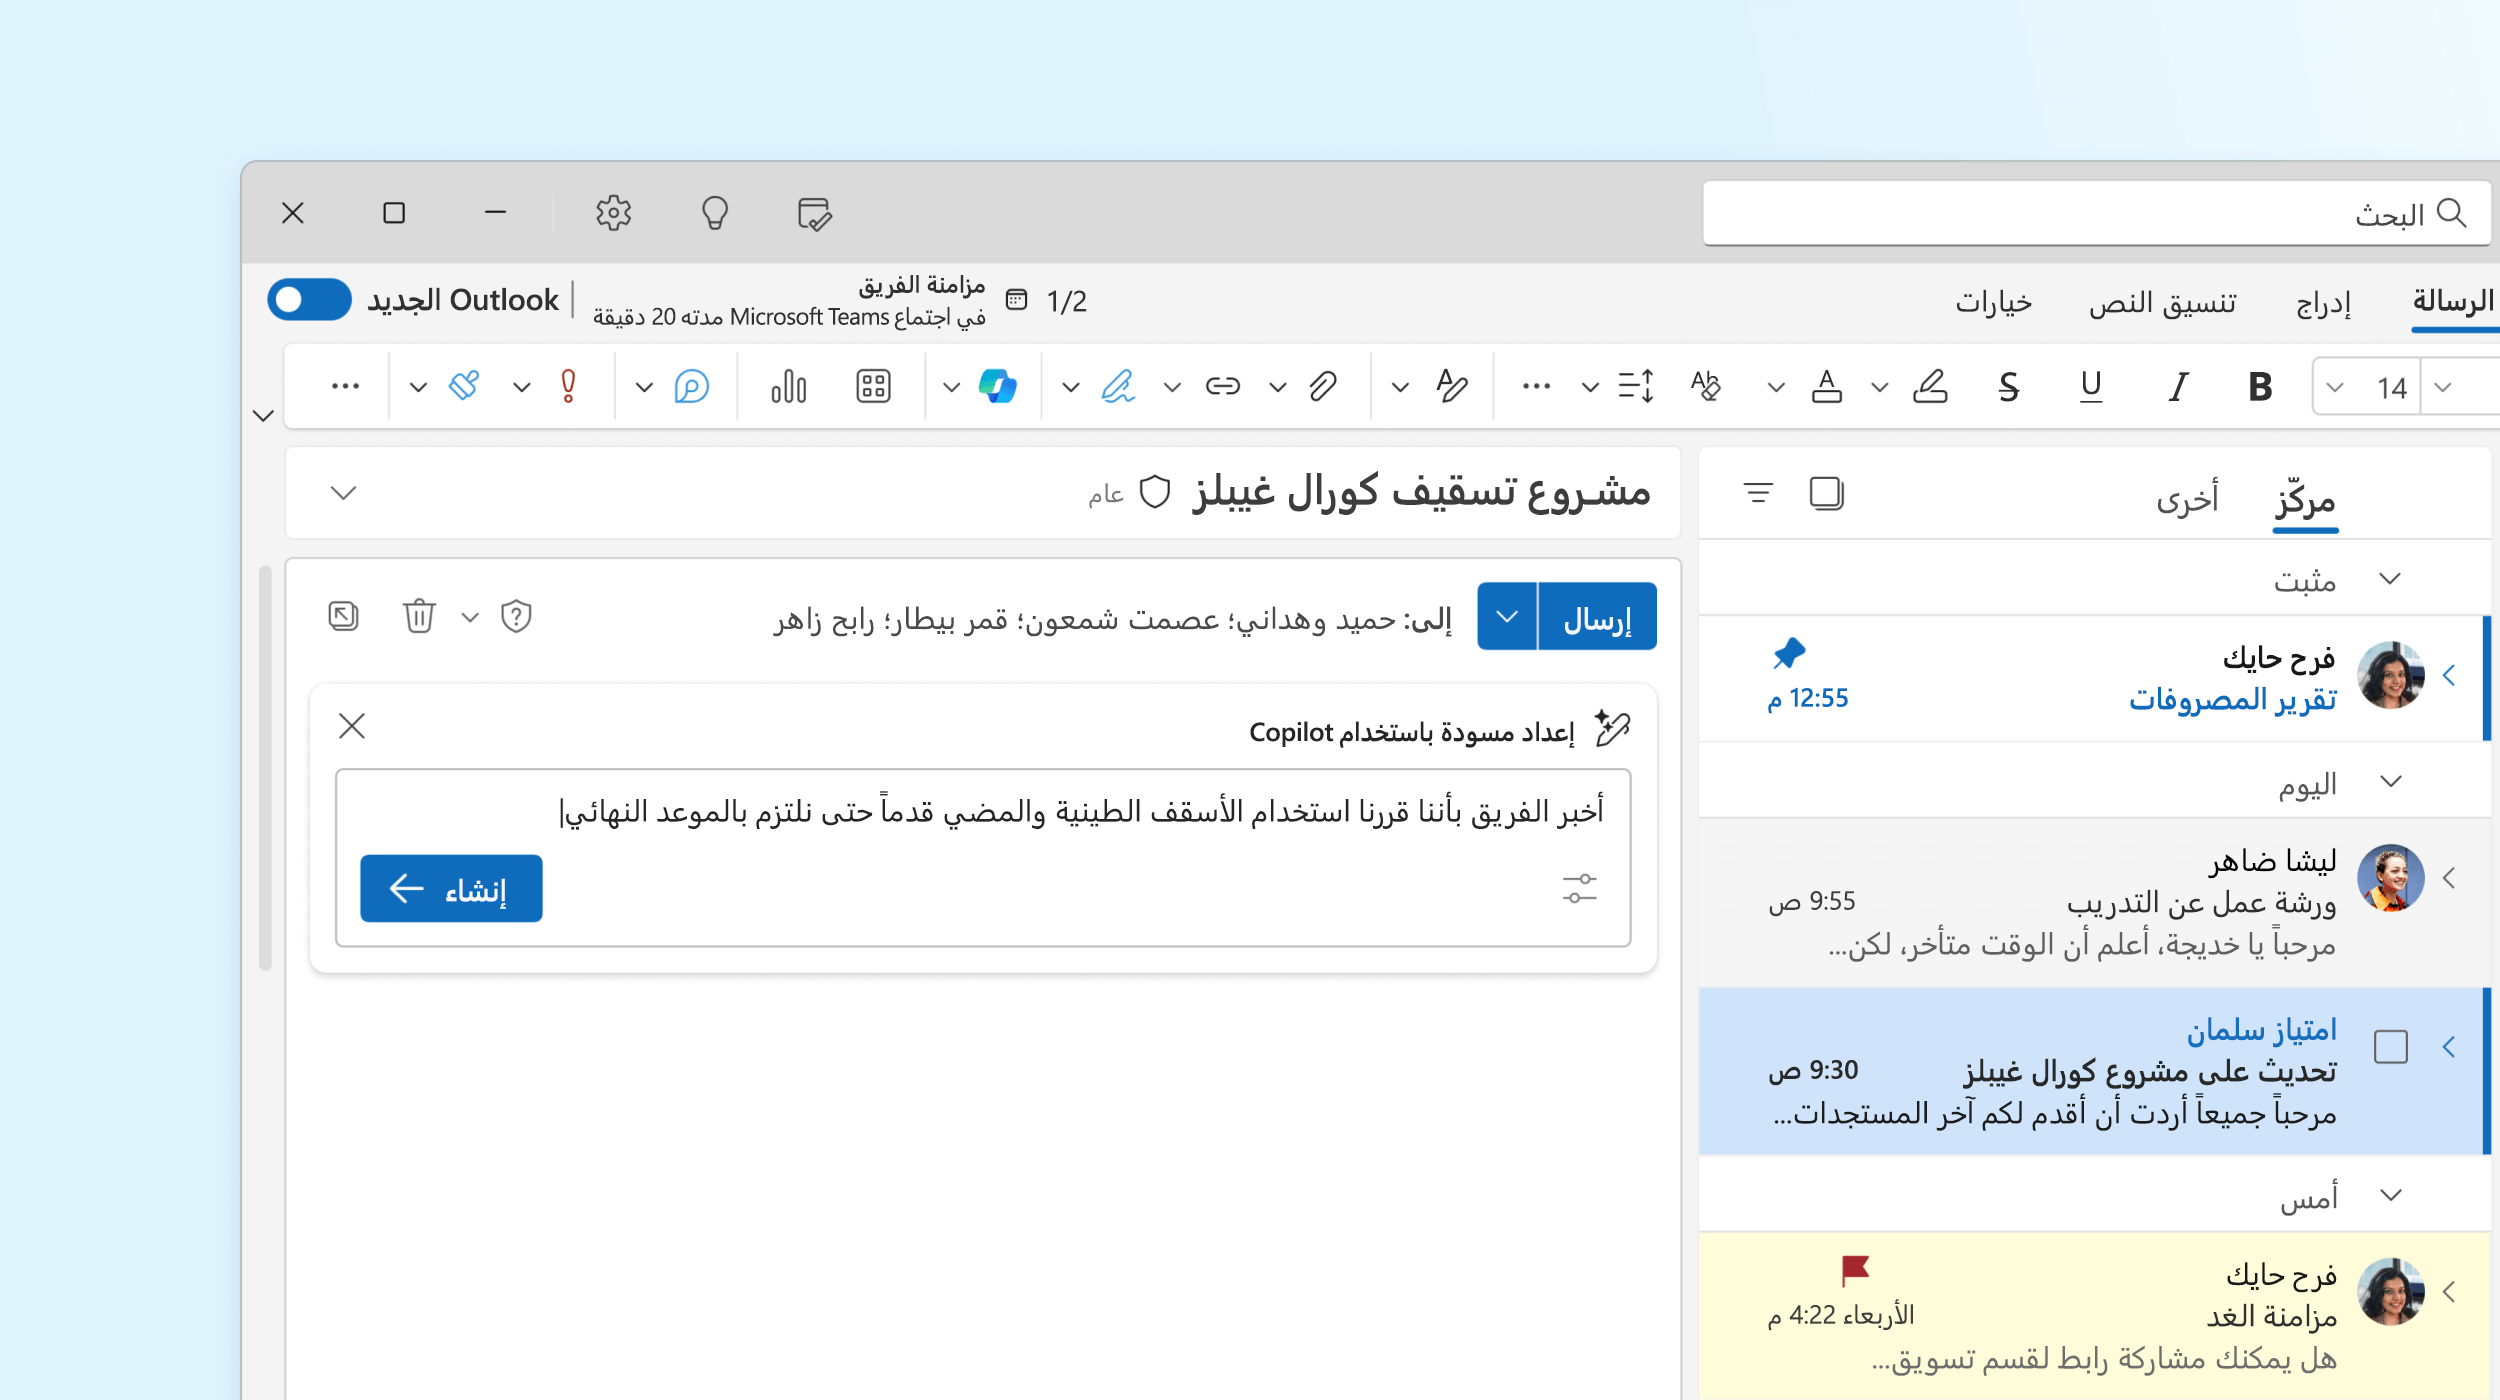Attach a file with paperclip
Image resolution: width=2500 pixels, height=1400 pixels.
pos(1323,387)
